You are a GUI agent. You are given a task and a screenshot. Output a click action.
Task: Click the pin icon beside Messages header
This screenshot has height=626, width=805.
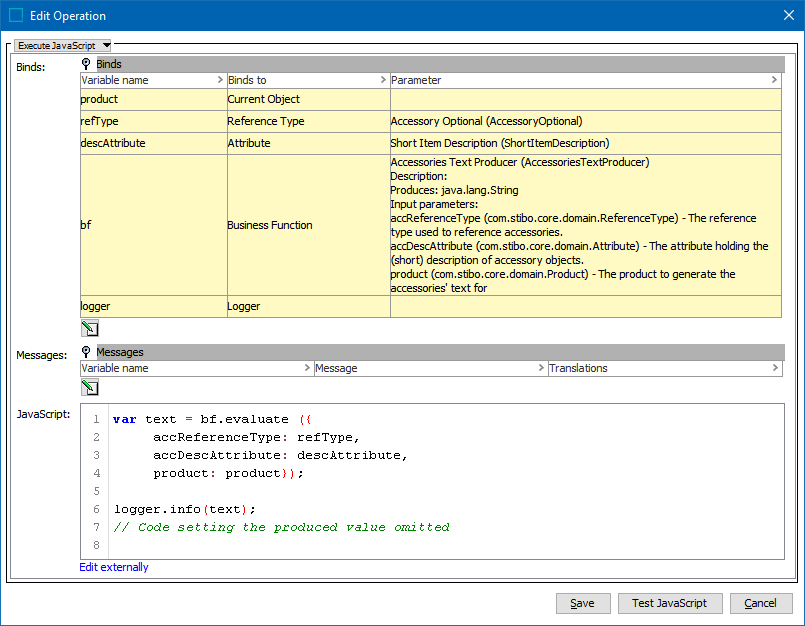[x=87, y=352]
